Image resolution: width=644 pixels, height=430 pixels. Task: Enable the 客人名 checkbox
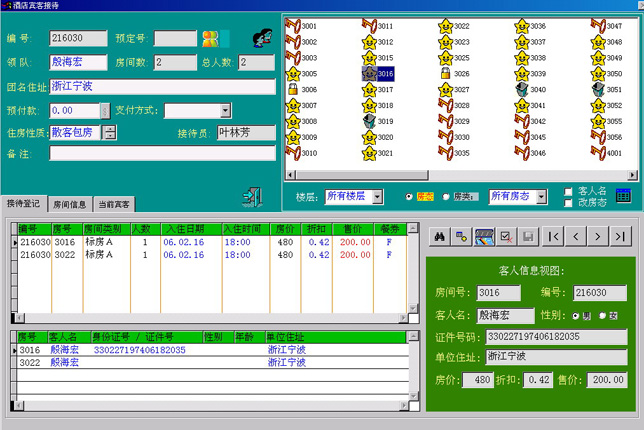[x=569, y=191]
